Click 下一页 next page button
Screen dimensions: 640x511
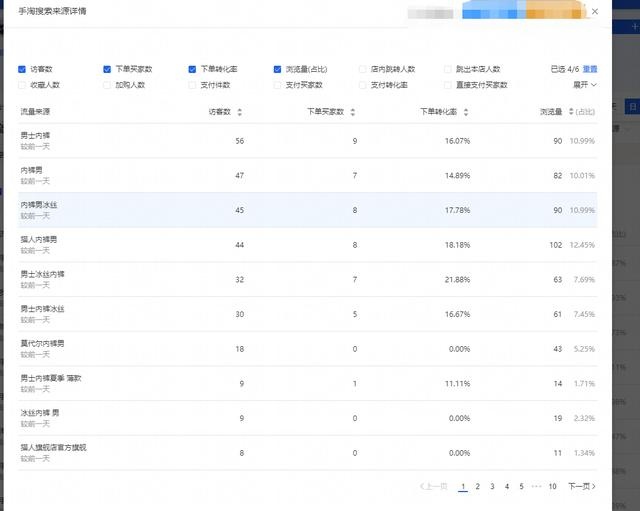pos(582,486)
